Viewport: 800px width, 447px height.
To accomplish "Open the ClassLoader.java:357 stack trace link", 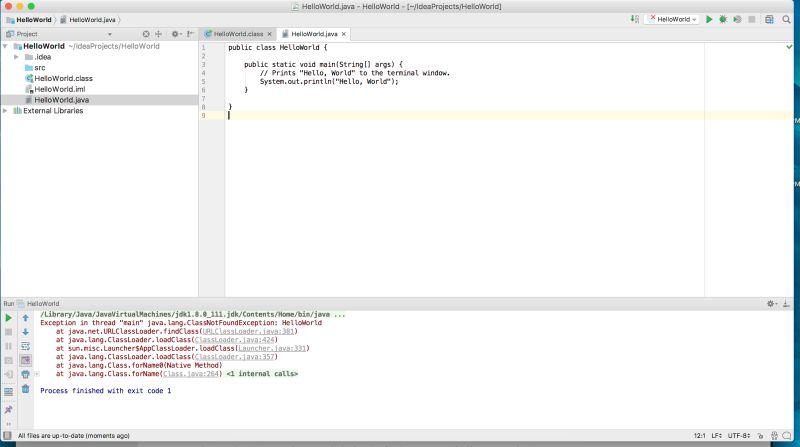I will 235,357.
